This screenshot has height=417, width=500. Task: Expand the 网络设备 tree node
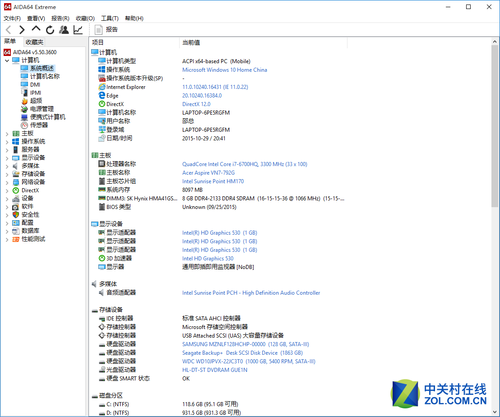click(x=7, y=182)
